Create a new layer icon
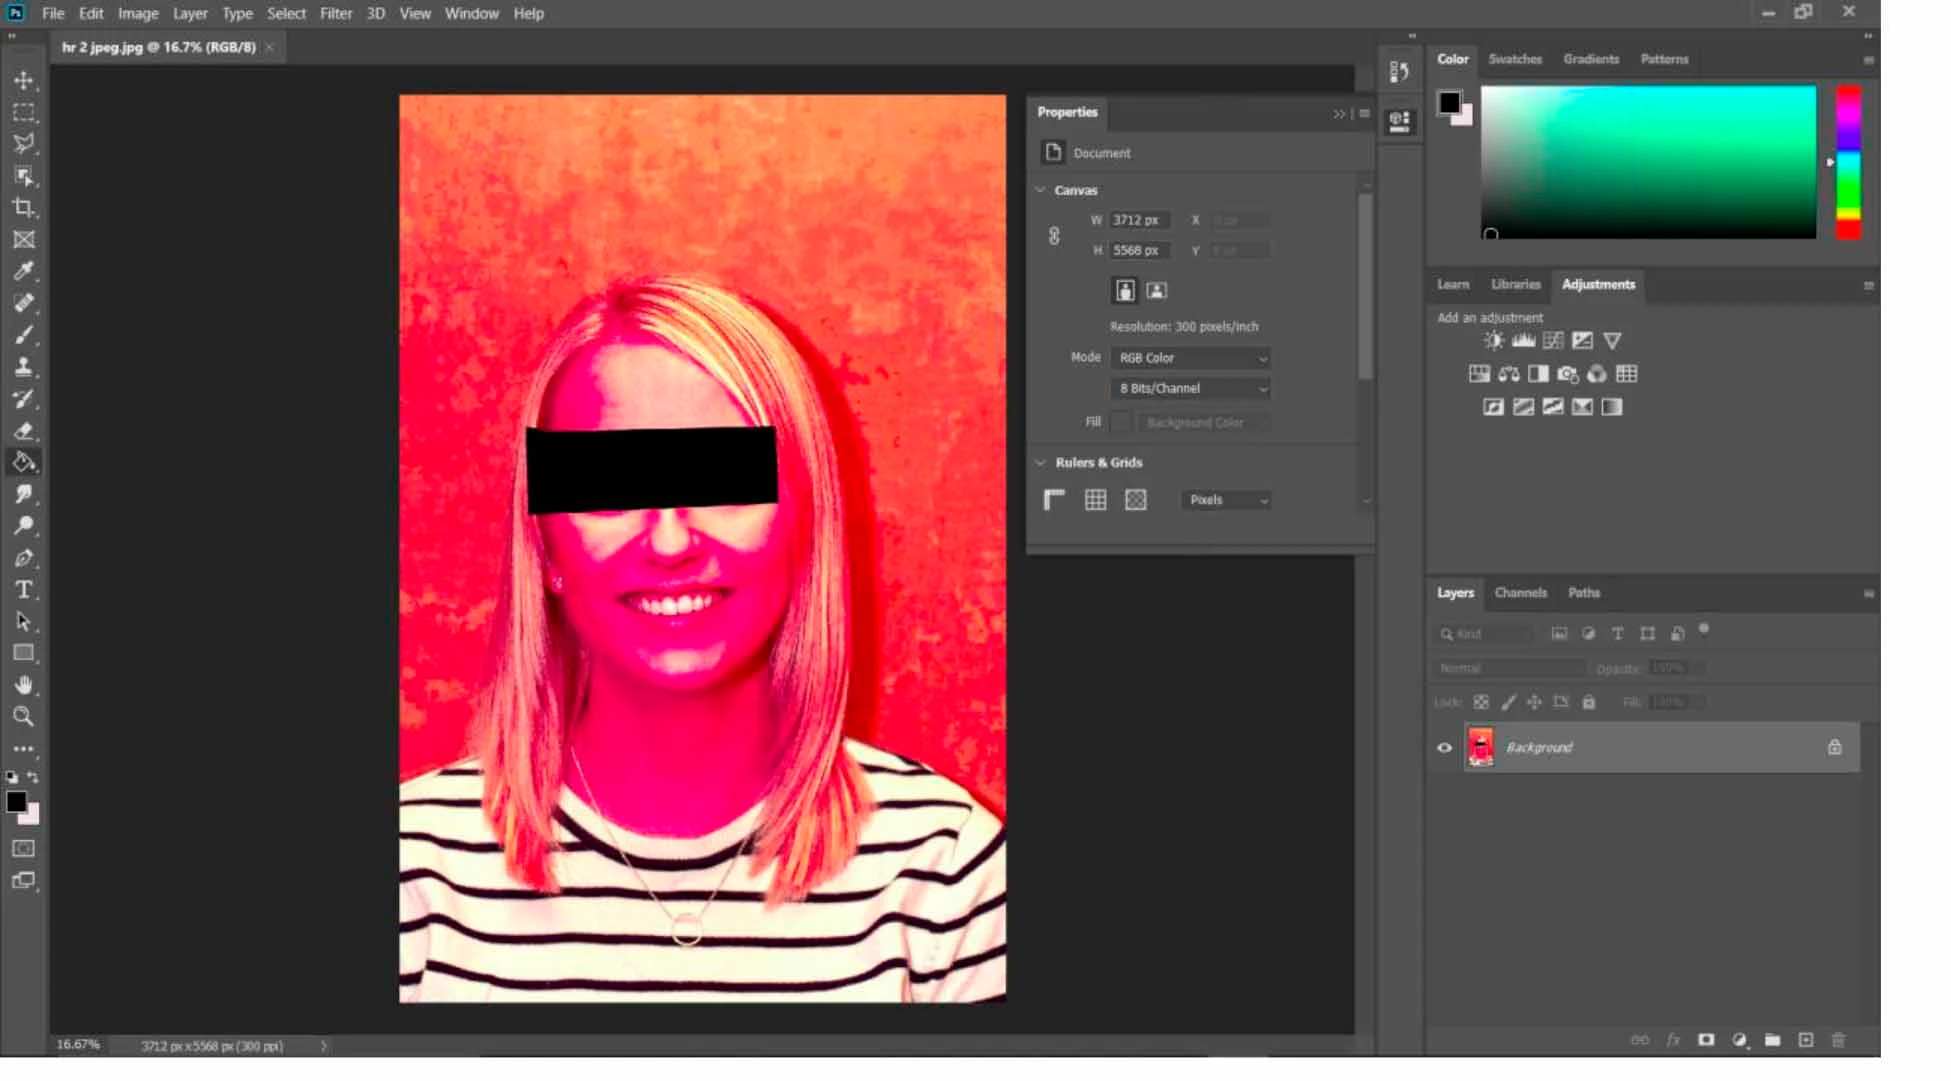The image size is (1951, 1081). click(x=1806, y=1040)
